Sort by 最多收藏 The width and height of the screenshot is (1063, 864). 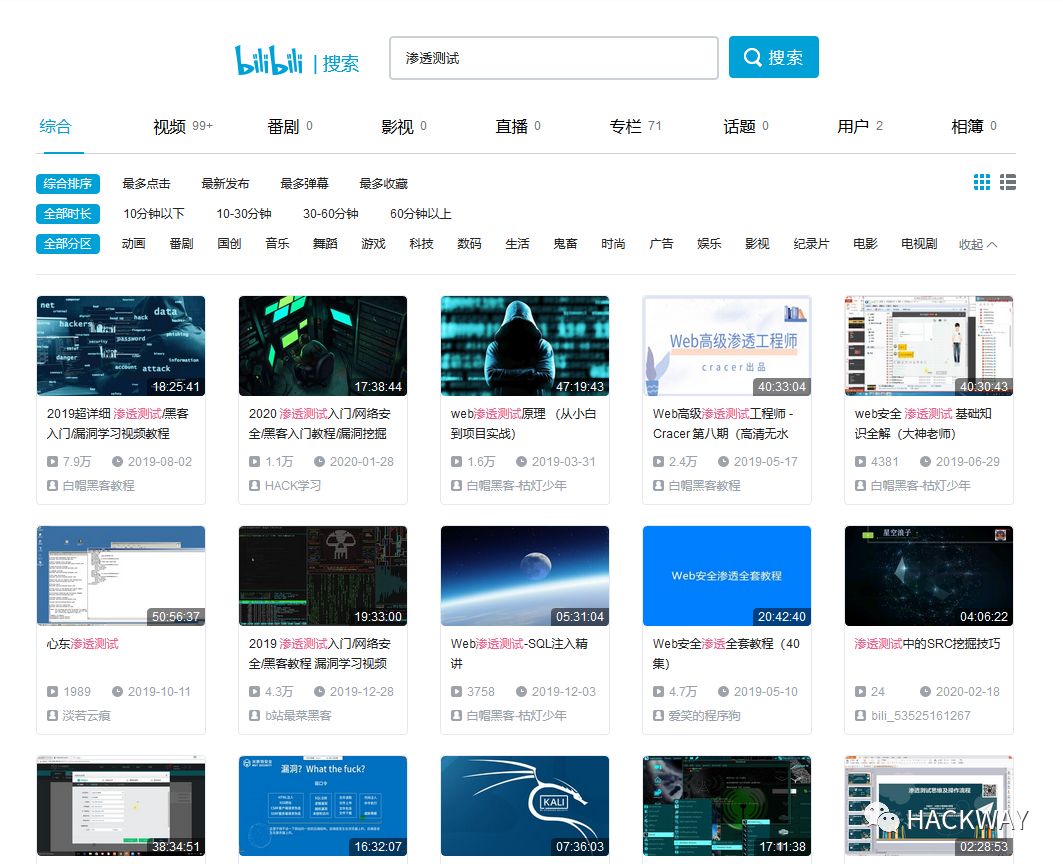(x=384, y=184)
